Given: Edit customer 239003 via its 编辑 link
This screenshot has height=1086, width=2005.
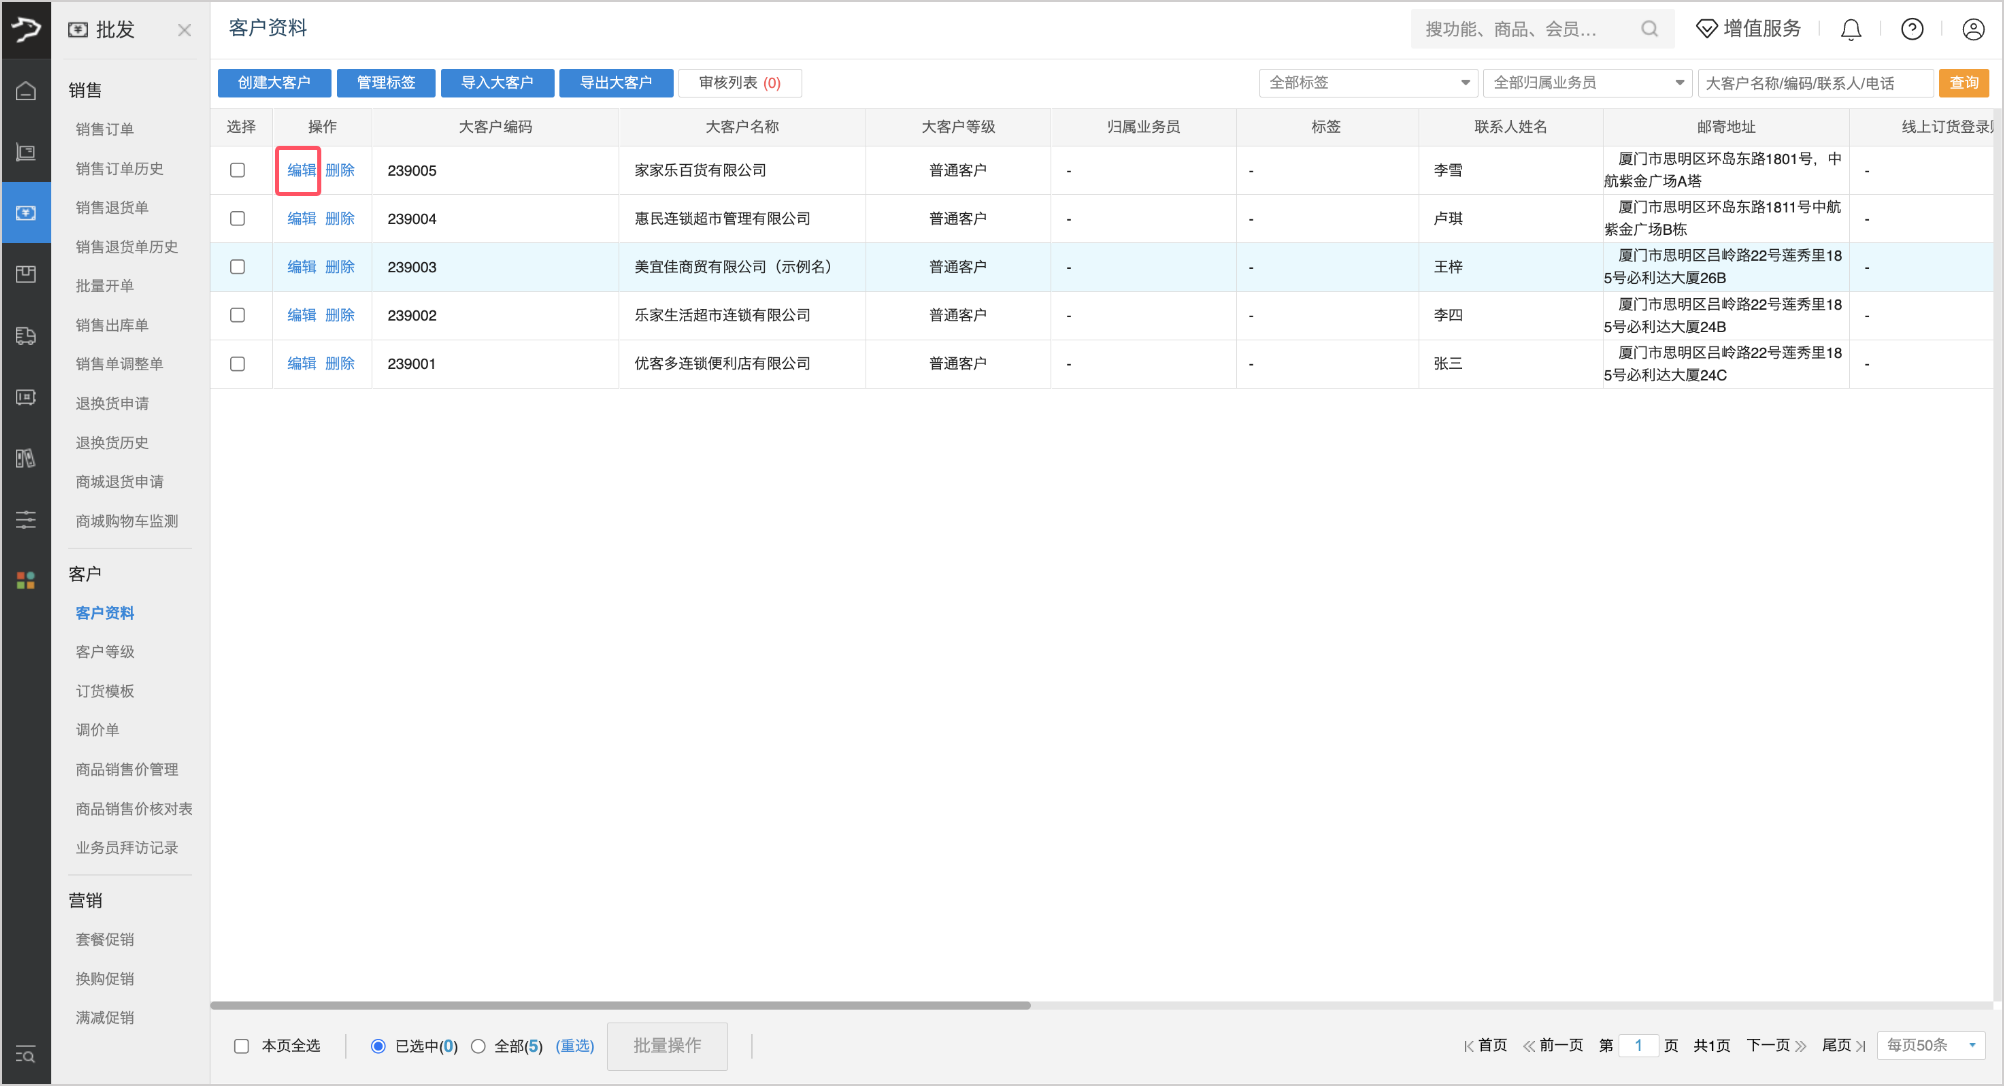Looking at the screenshot, I should pyautogui.click(x=301, y=267).
